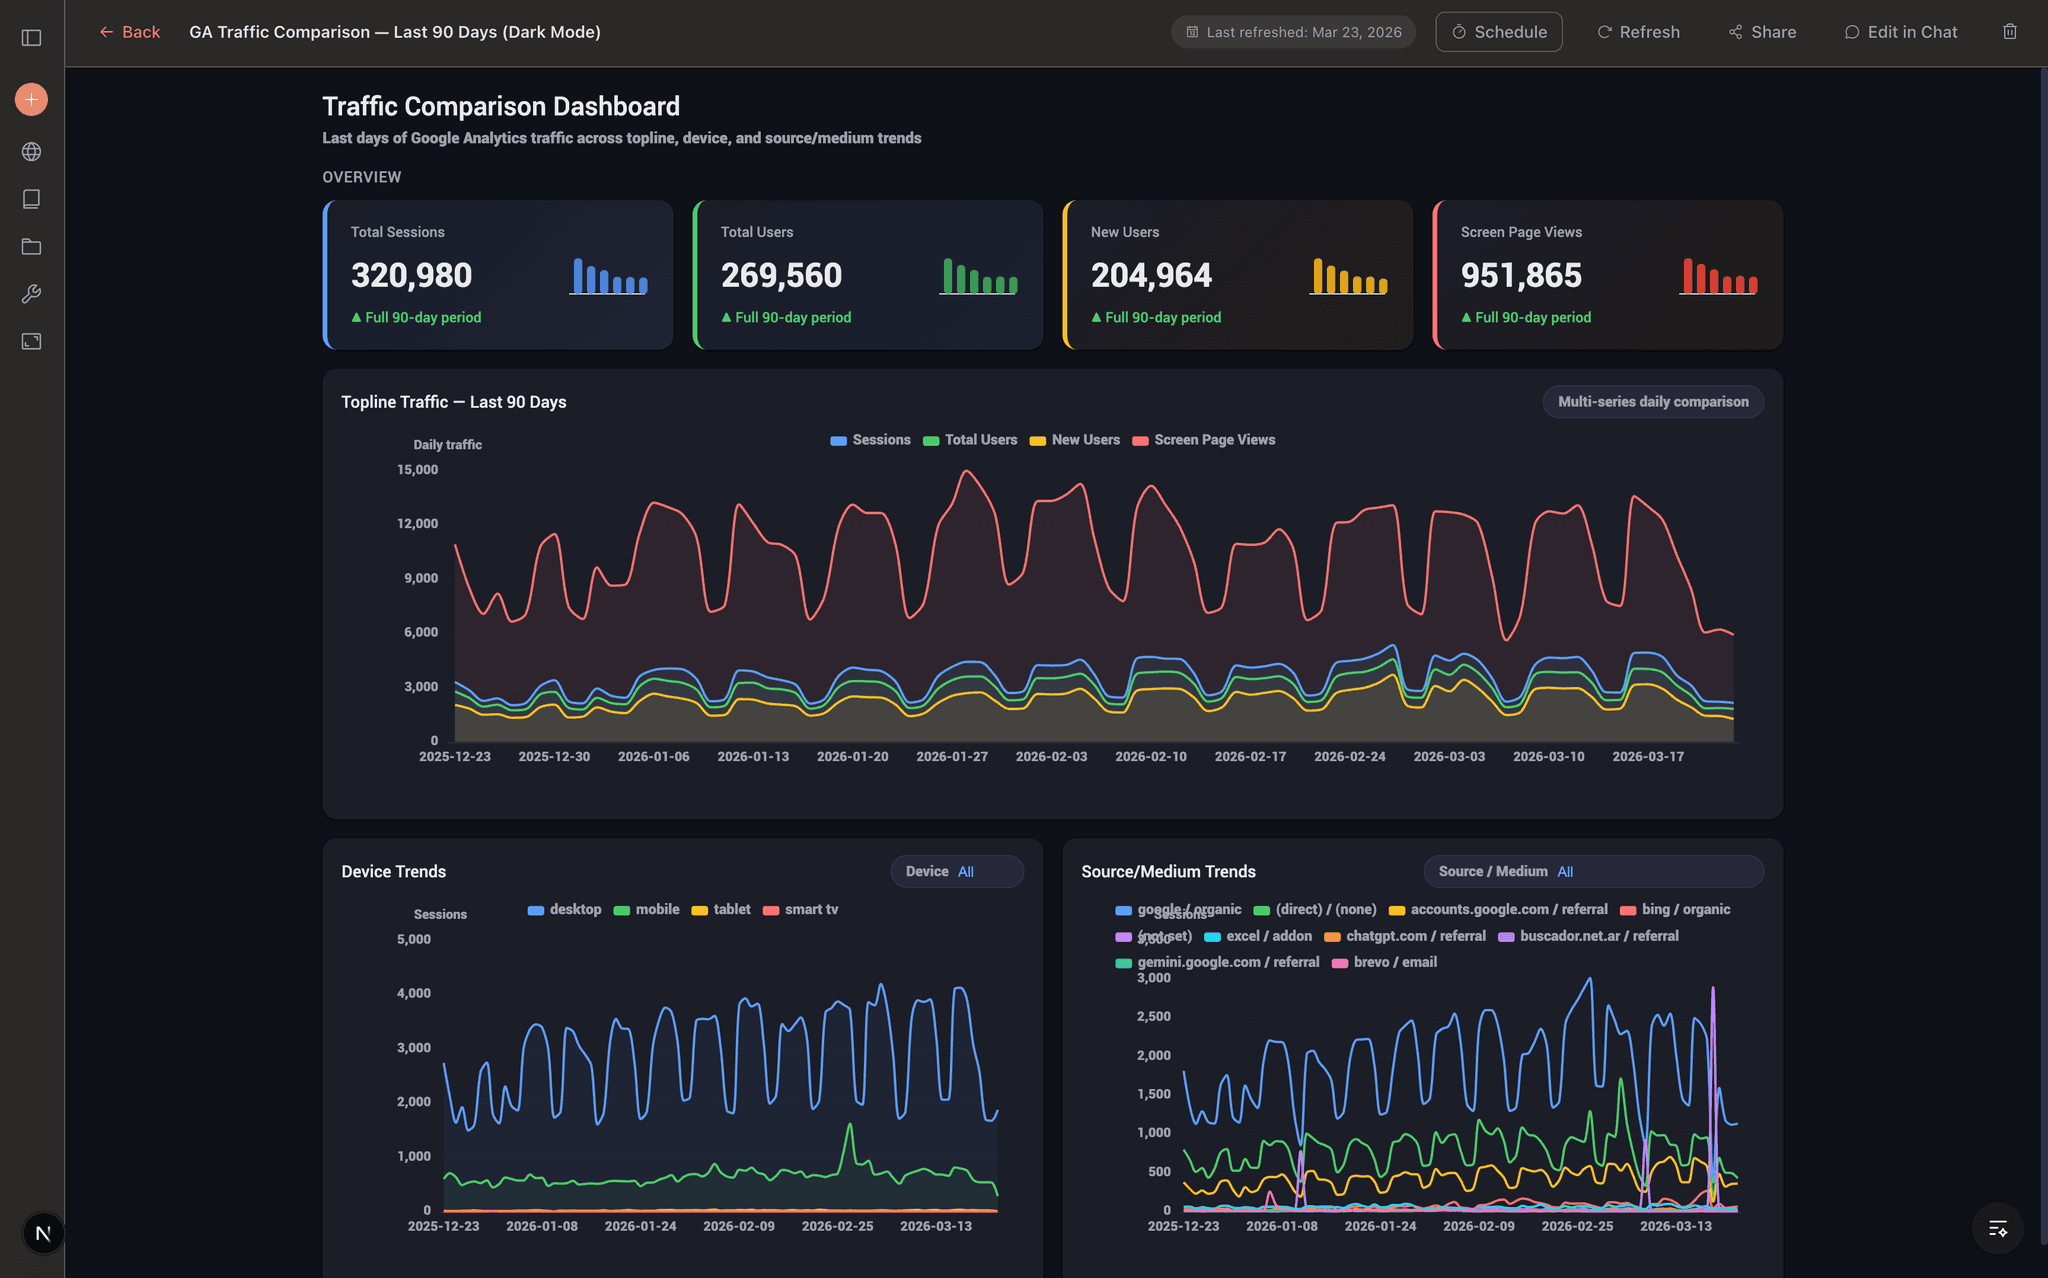Viewport: 2048px width, 1278px height.
Task: Toggle Total Users series in Topline legend
Action: (x=969, y=440)
